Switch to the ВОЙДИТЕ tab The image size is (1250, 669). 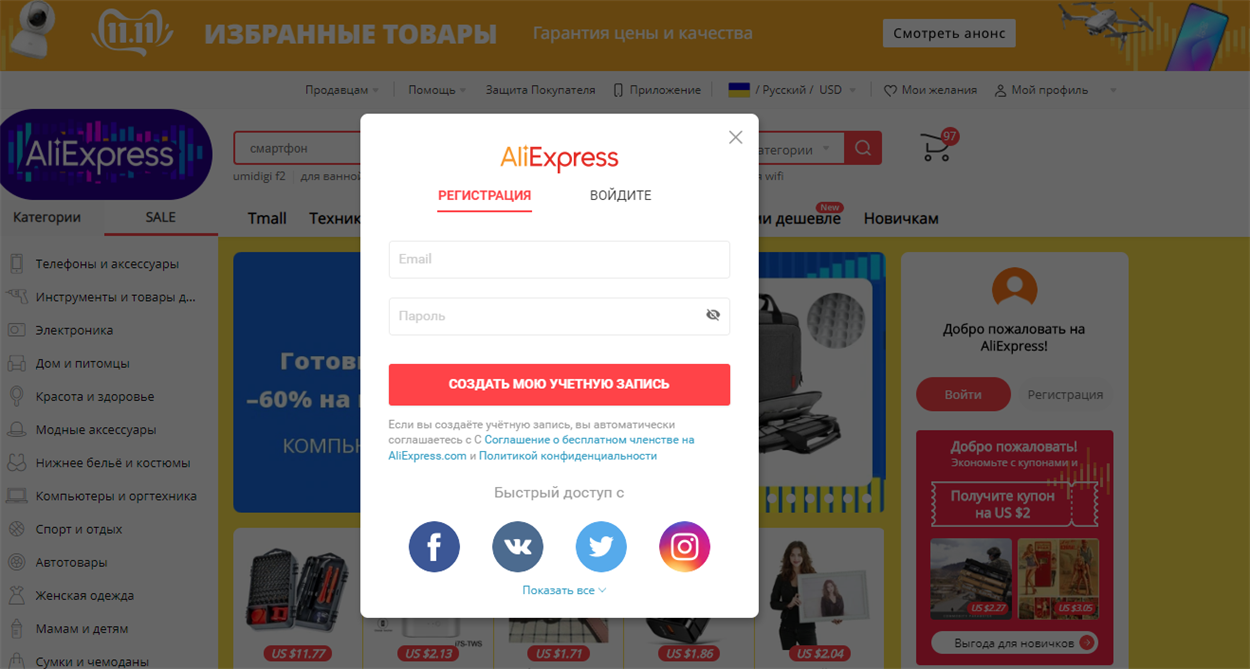coord(620,196)
